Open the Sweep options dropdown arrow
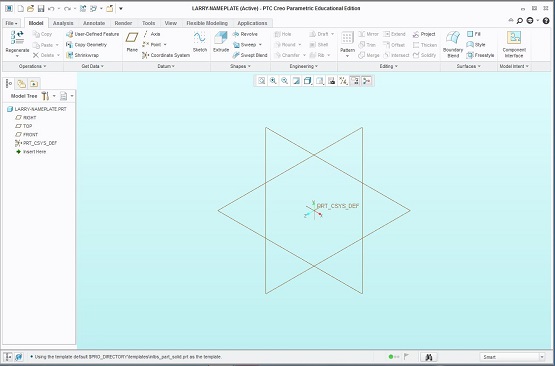The width and height of the screenshot is (555, 366). pyautogui.click(x=260, y=45)
